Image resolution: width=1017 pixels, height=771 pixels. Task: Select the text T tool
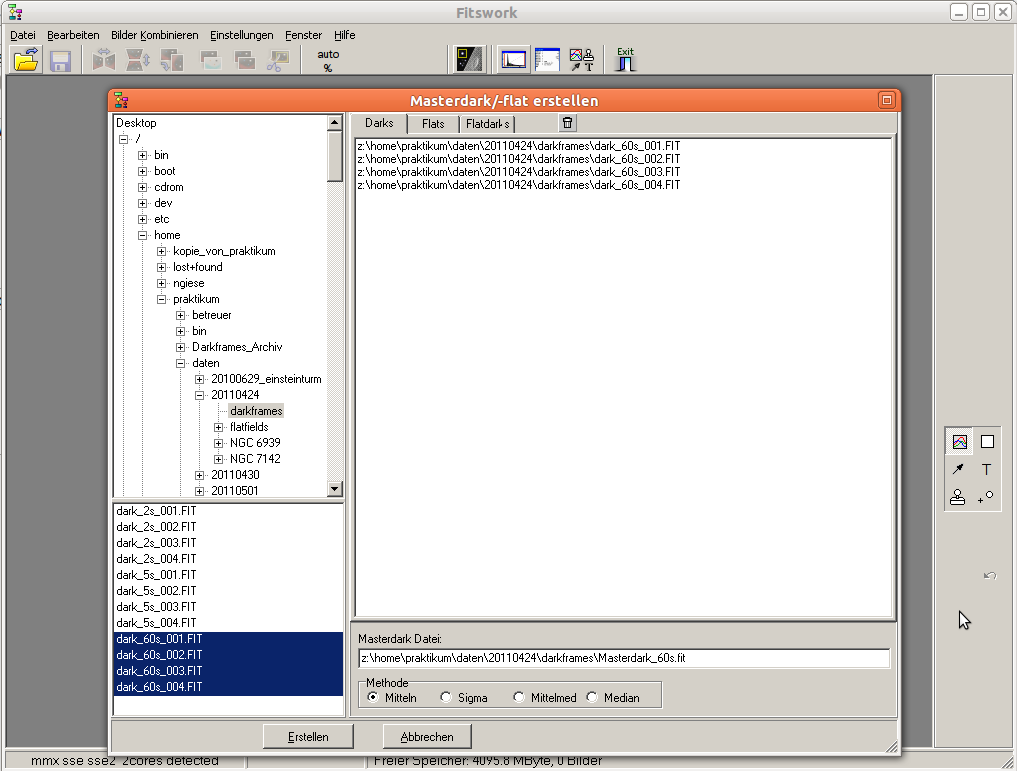[x=987, y=469]
